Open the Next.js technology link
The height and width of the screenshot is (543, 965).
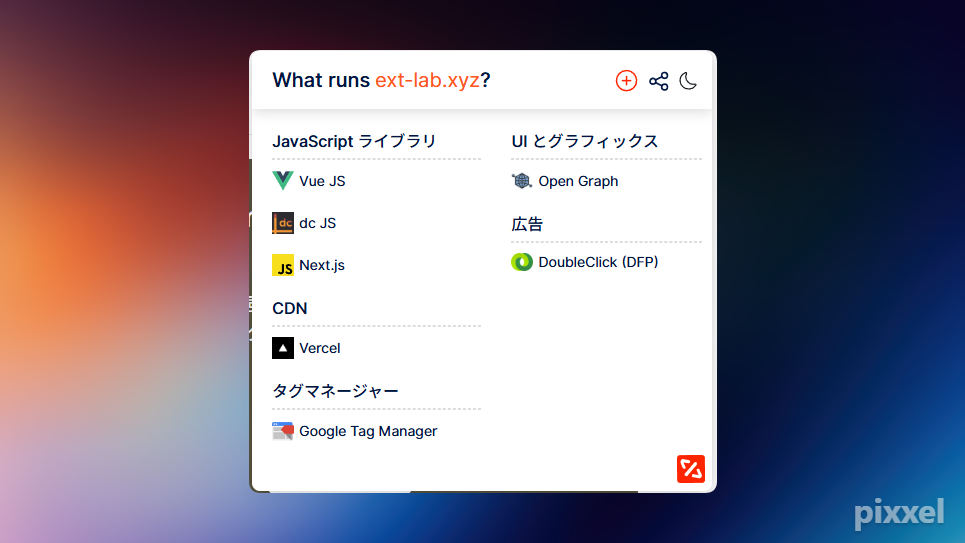tap(322, 265)
